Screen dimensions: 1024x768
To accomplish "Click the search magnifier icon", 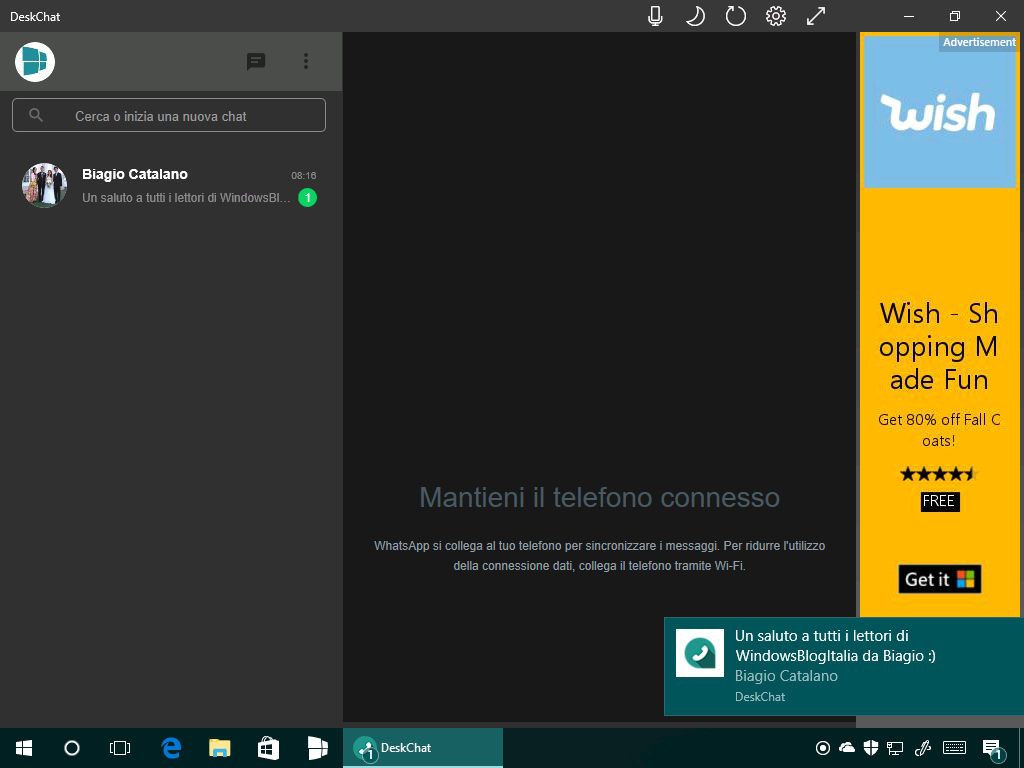I will [37, 116].
